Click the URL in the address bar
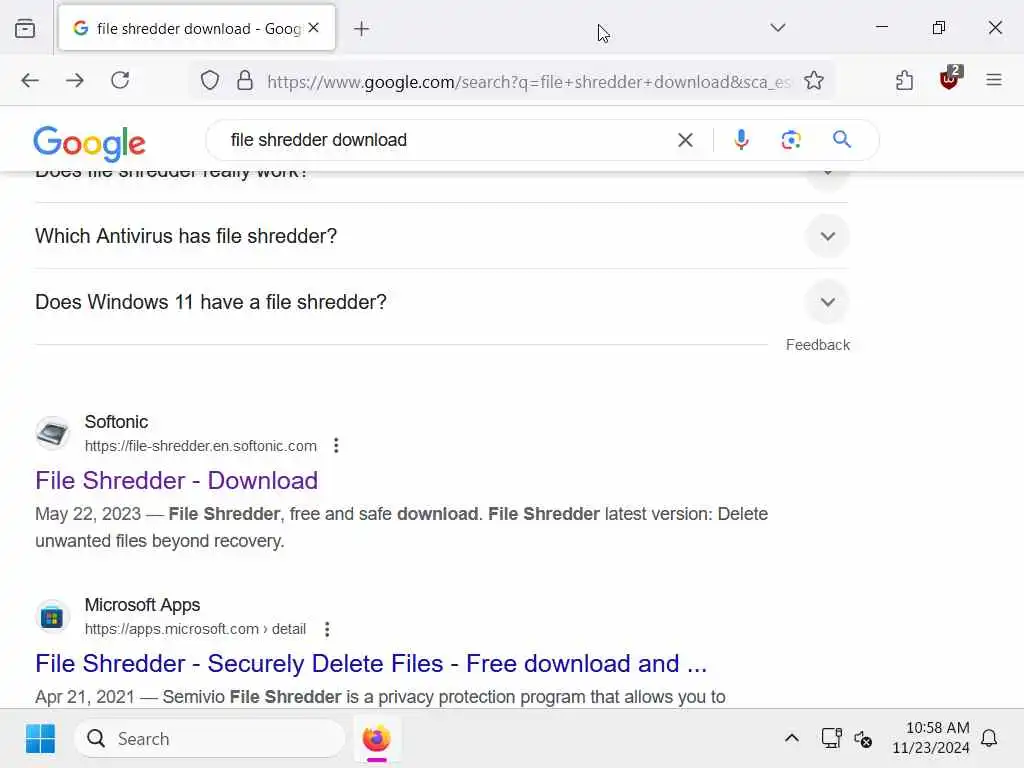 [528, 82]
